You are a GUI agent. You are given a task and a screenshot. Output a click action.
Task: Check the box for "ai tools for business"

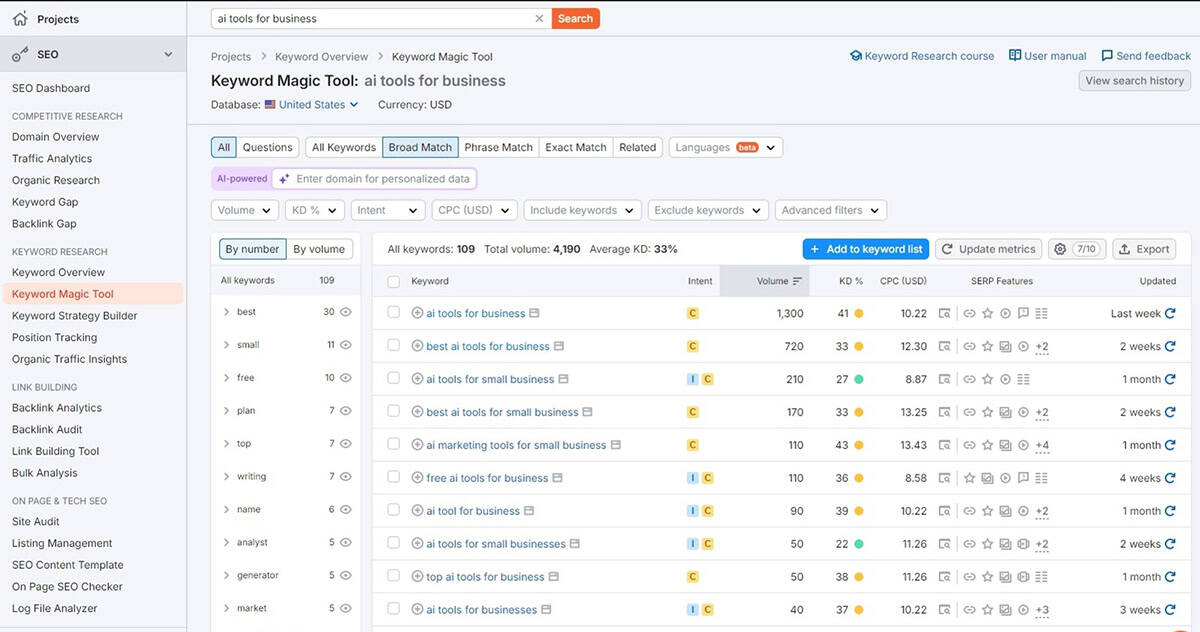pos(394,313)
